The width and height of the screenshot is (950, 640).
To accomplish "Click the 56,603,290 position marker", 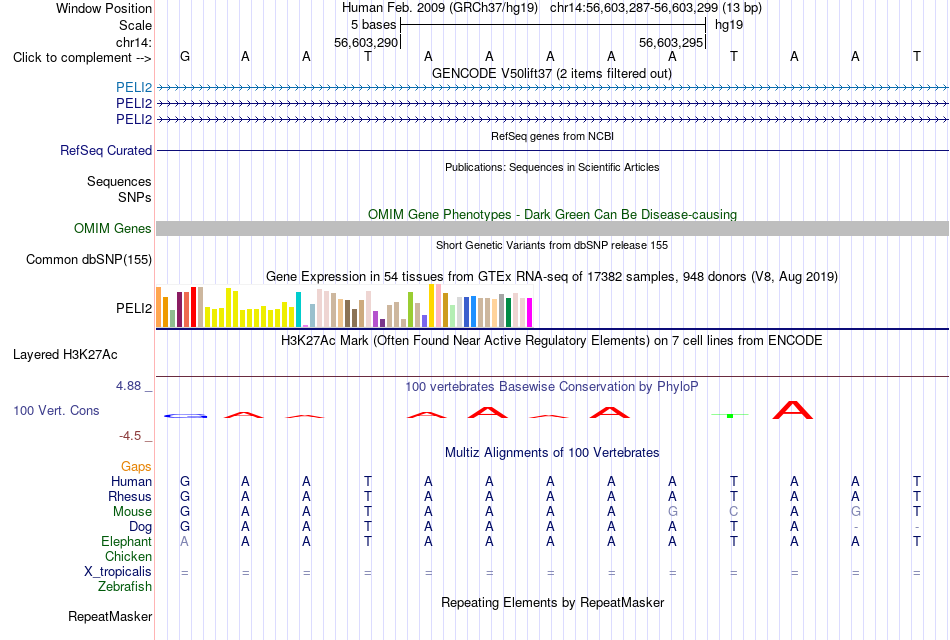I will point(366,42).
